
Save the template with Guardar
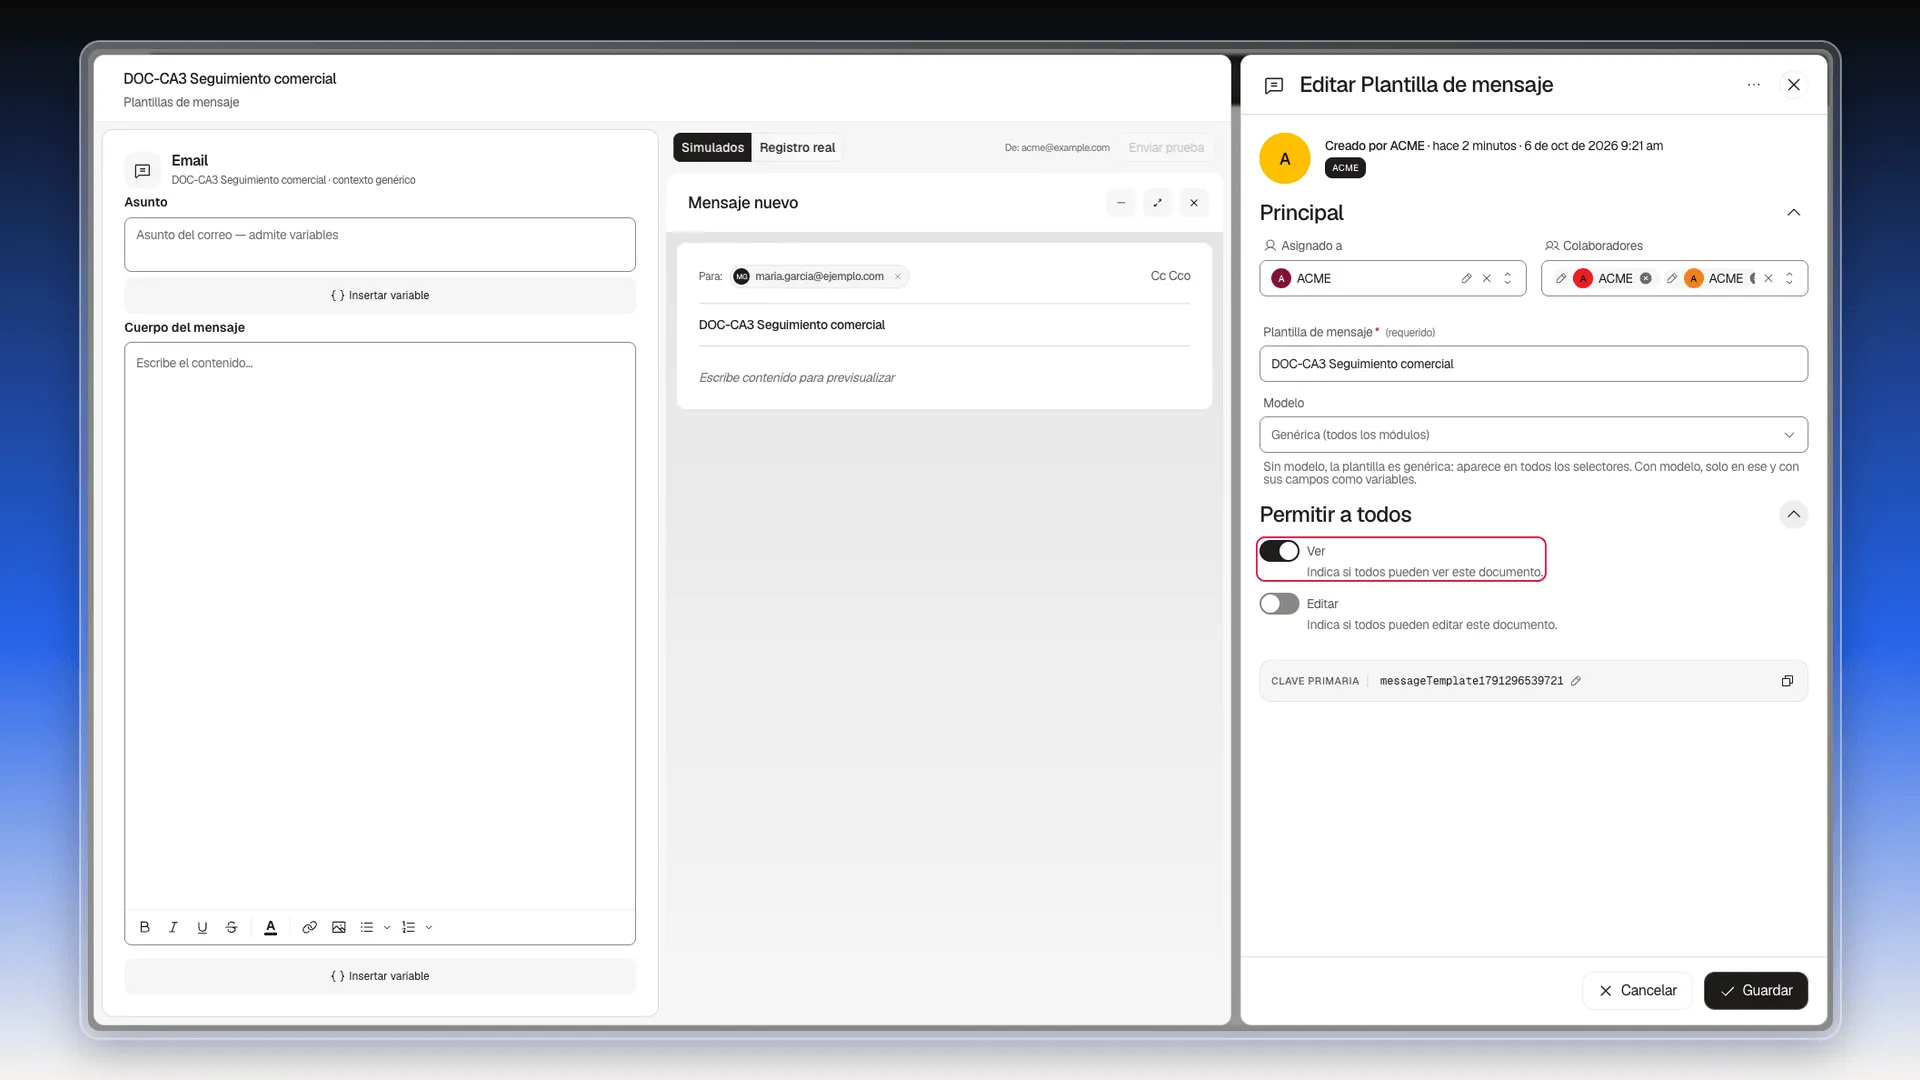coord(1755,991)
